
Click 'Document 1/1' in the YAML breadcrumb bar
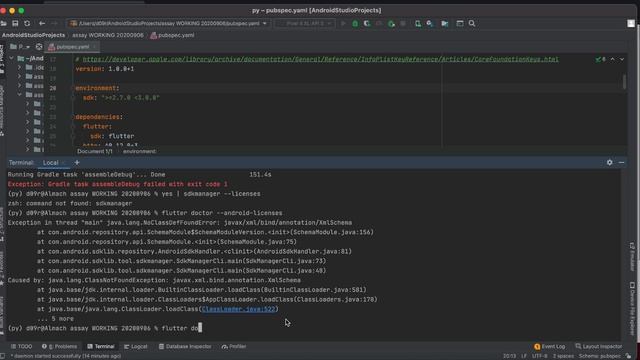point(95,151)
